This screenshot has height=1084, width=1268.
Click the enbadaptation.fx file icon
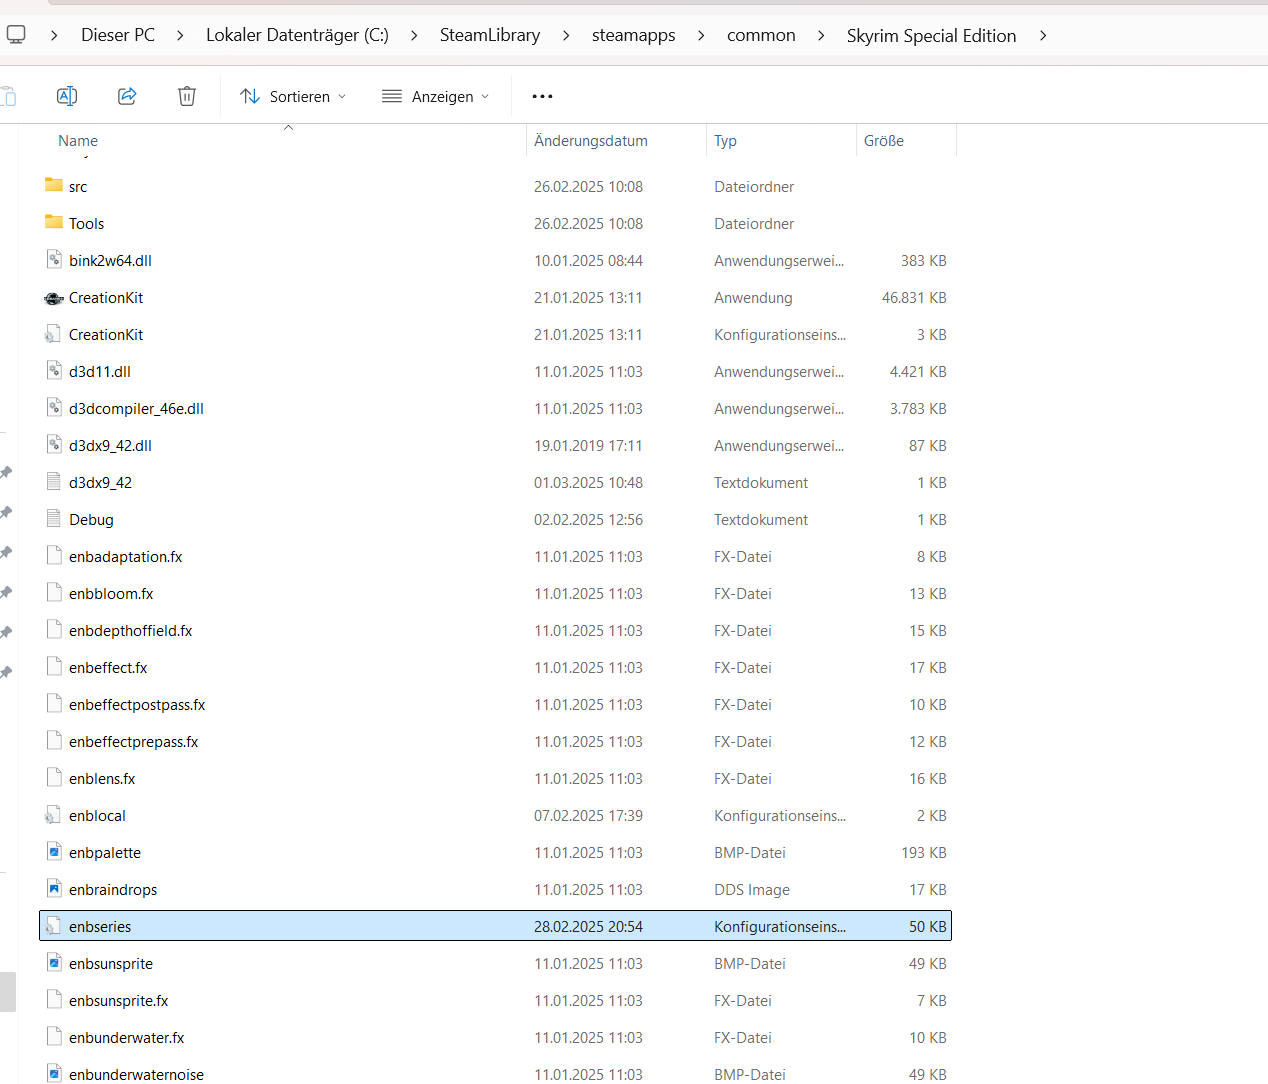coord(54,556)
